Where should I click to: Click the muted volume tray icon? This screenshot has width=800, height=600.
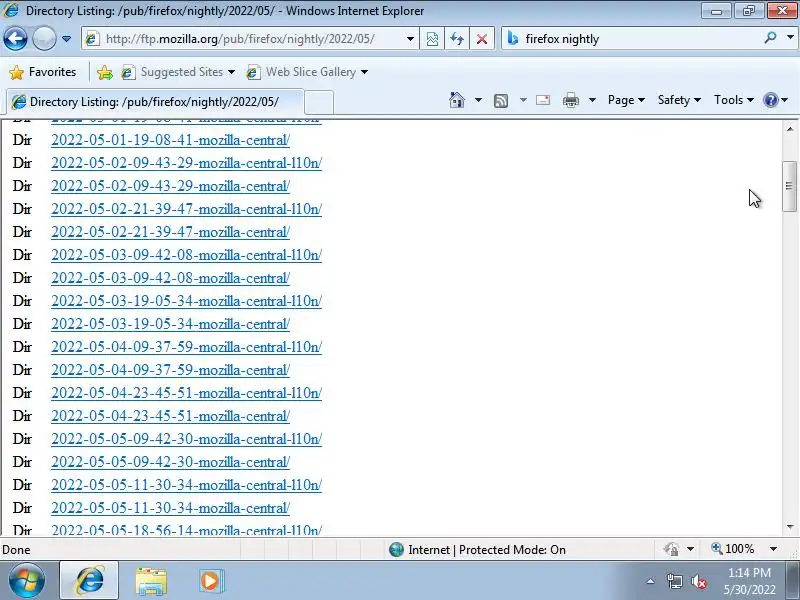698,581
